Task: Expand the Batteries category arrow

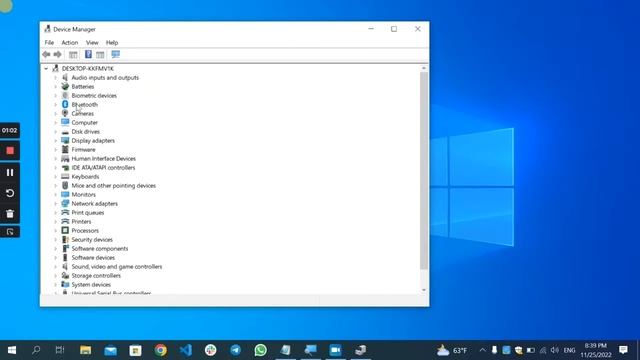Action: coord(56,87)
